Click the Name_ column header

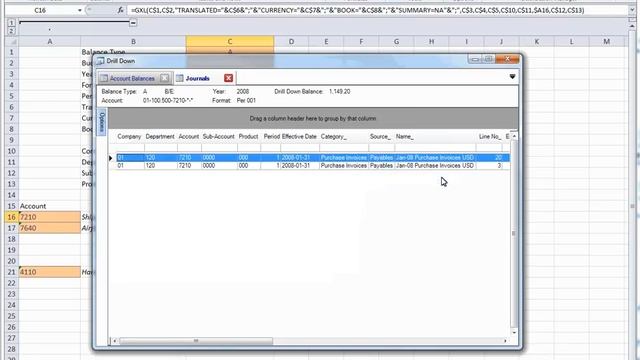tap(405, 136)
